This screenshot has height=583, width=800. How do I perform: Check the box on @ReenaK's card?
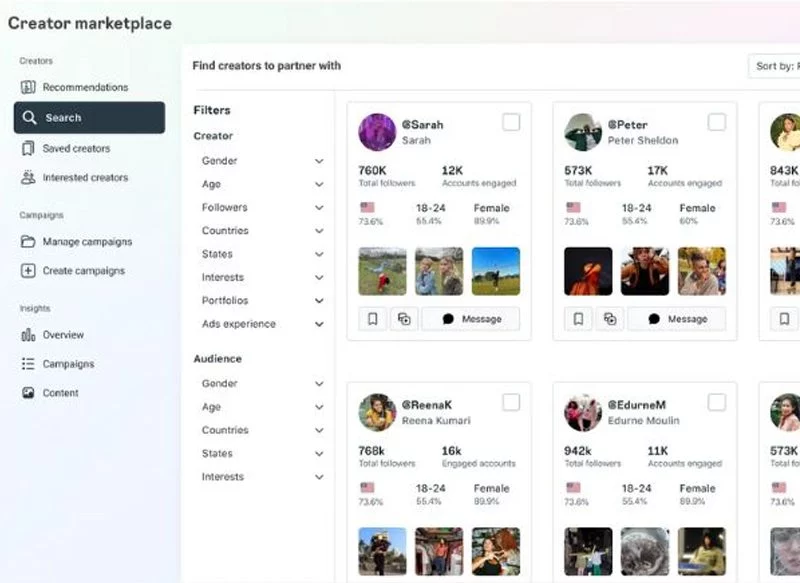[x=511, y=402]
